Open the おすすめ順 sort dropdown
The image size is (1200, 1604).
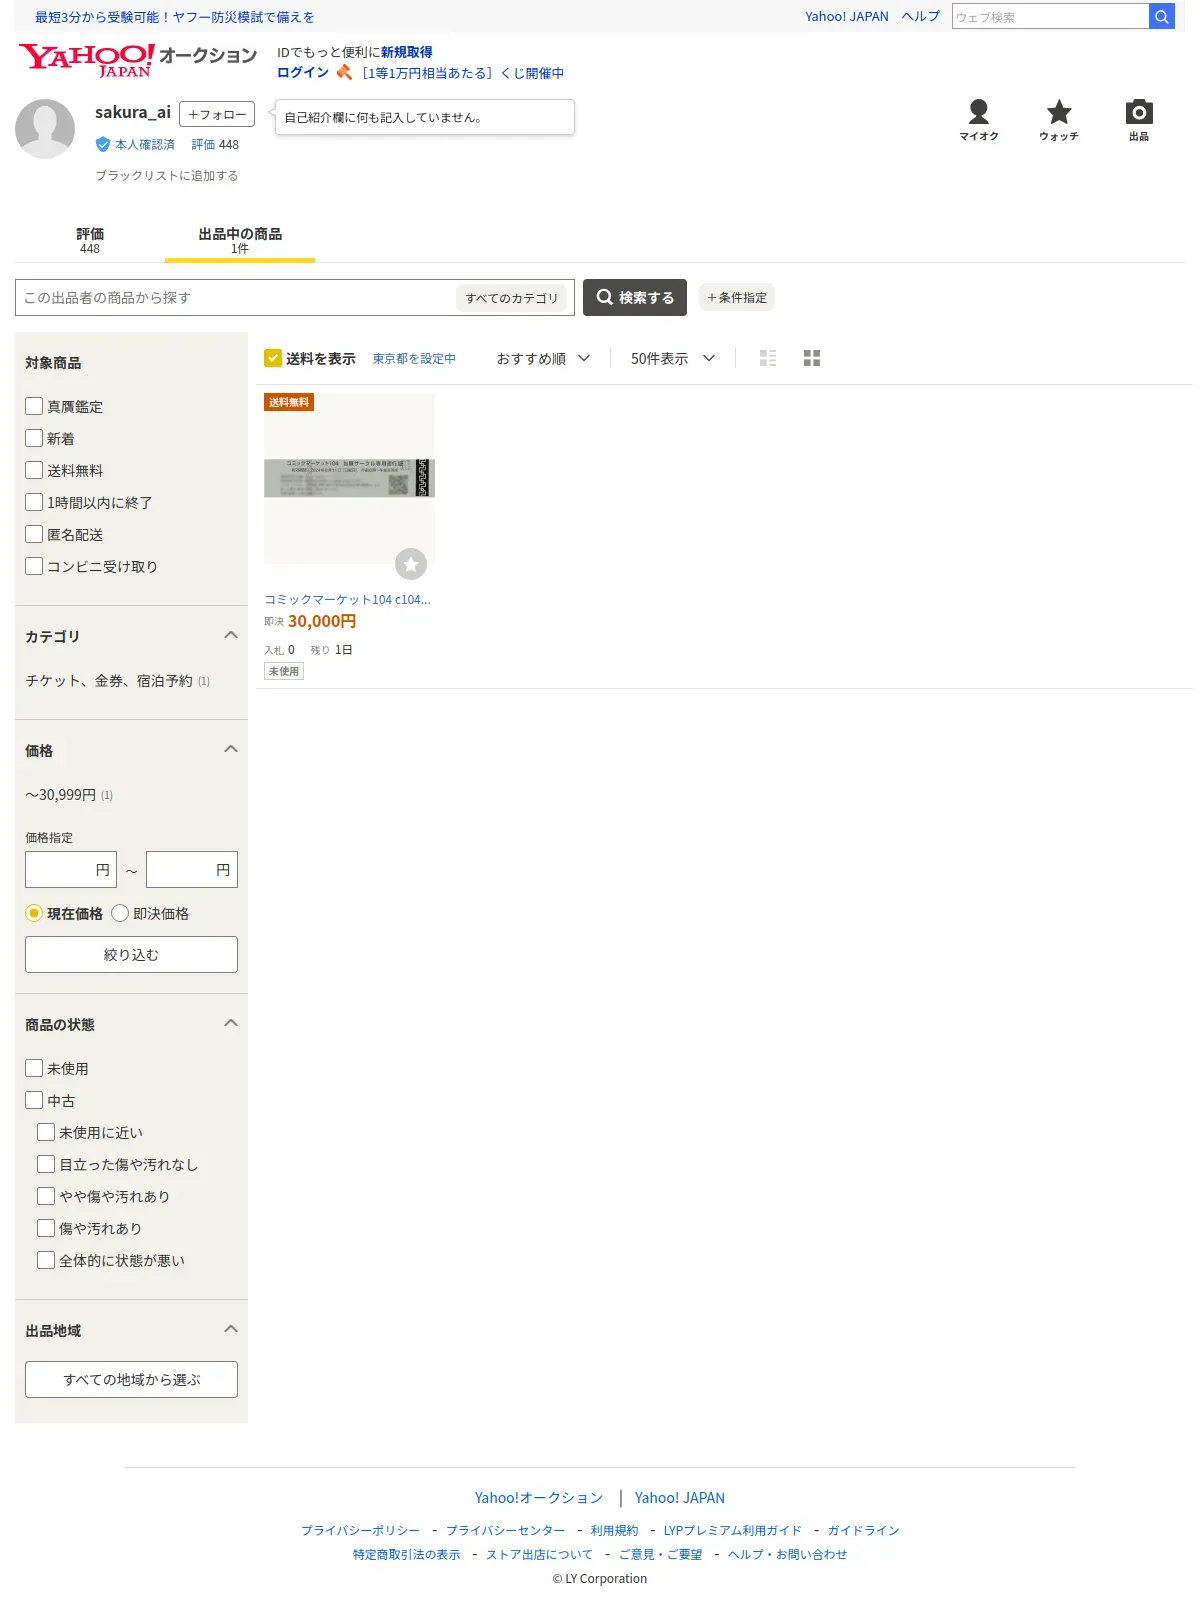pyautogui.click(x=543, y=358)
